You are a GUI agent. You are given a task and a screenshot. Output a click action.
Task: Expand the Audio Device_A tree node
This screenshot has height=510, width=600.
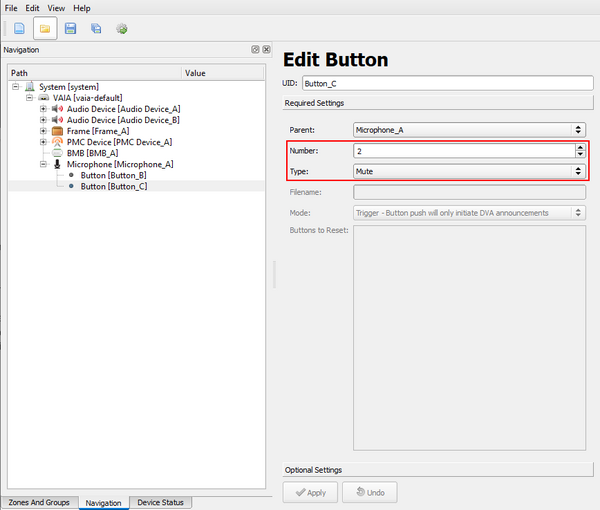(43, 109)
